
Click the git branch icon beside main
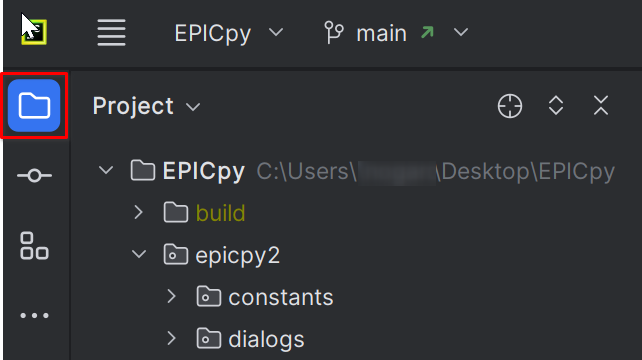tap(334, 32)
